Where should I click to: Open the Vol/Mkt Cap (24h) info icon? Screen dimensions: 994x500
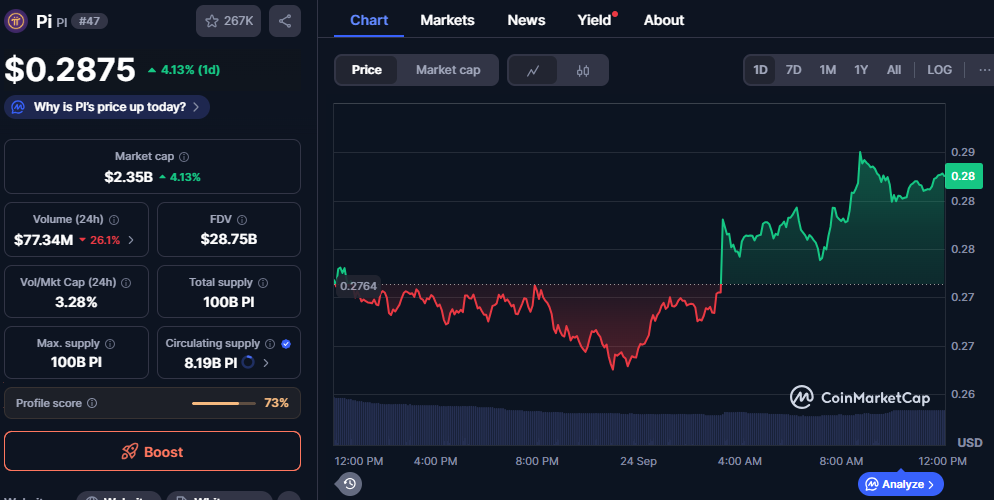click(126, 283)
